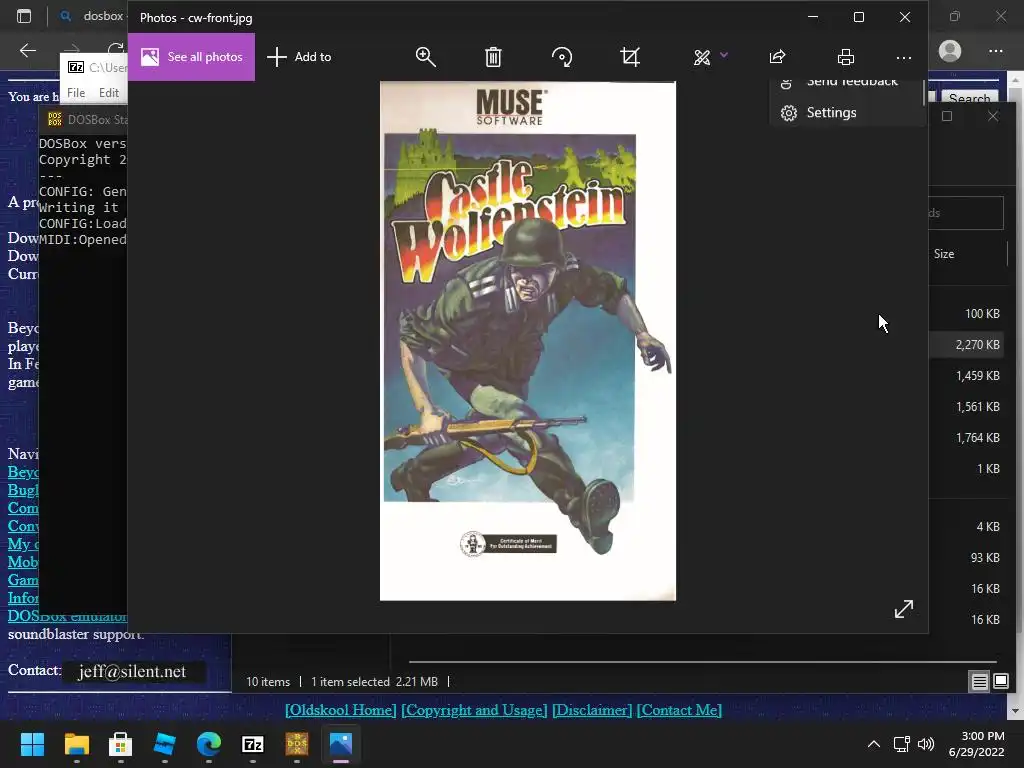Share the photo via share icon
This screenshot has width=1024, height=768.
click(777, 57)
